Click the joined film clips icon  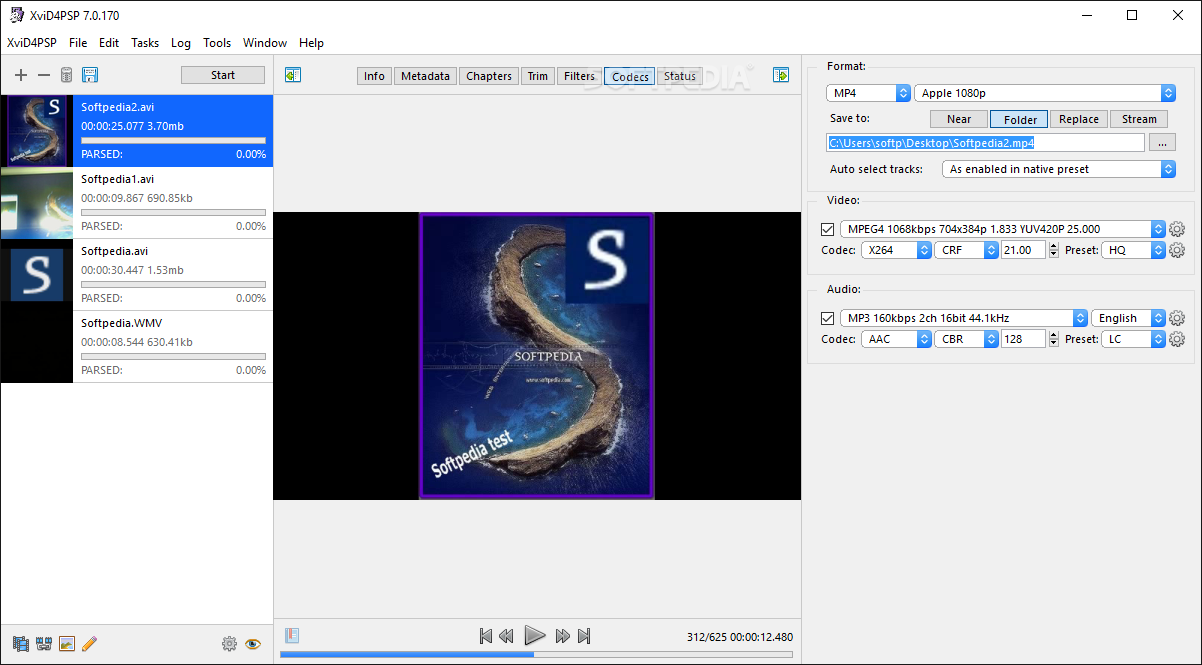click(43, 643)
